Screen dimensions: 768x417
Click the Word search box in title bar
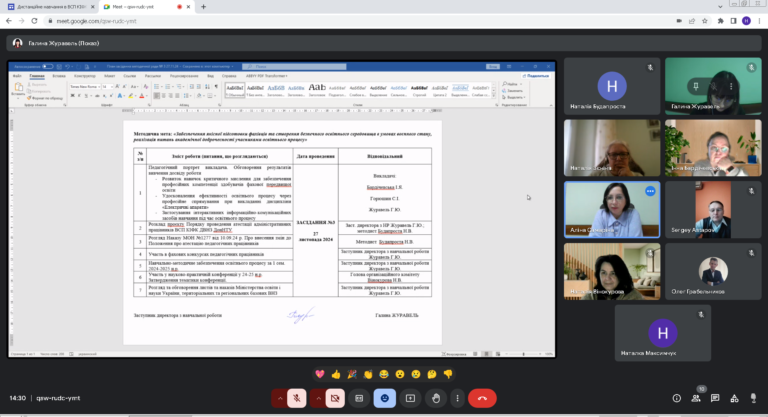(x=294, y=66)
